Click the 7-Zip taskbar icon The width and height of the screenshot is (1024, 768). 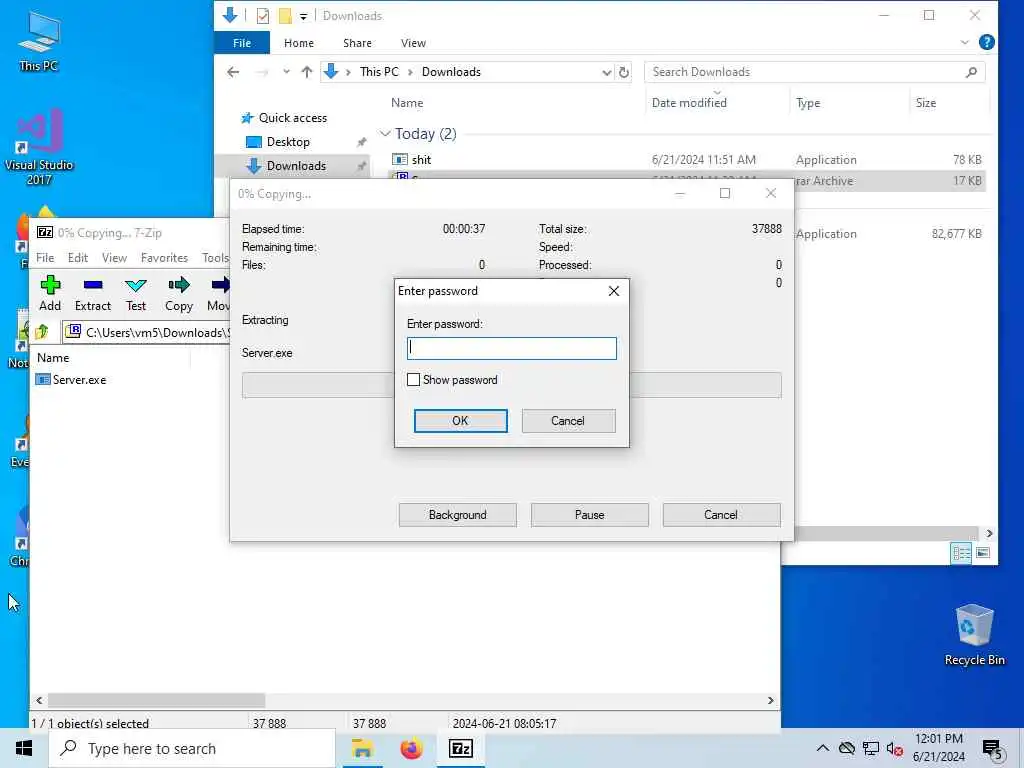point(461,748)
